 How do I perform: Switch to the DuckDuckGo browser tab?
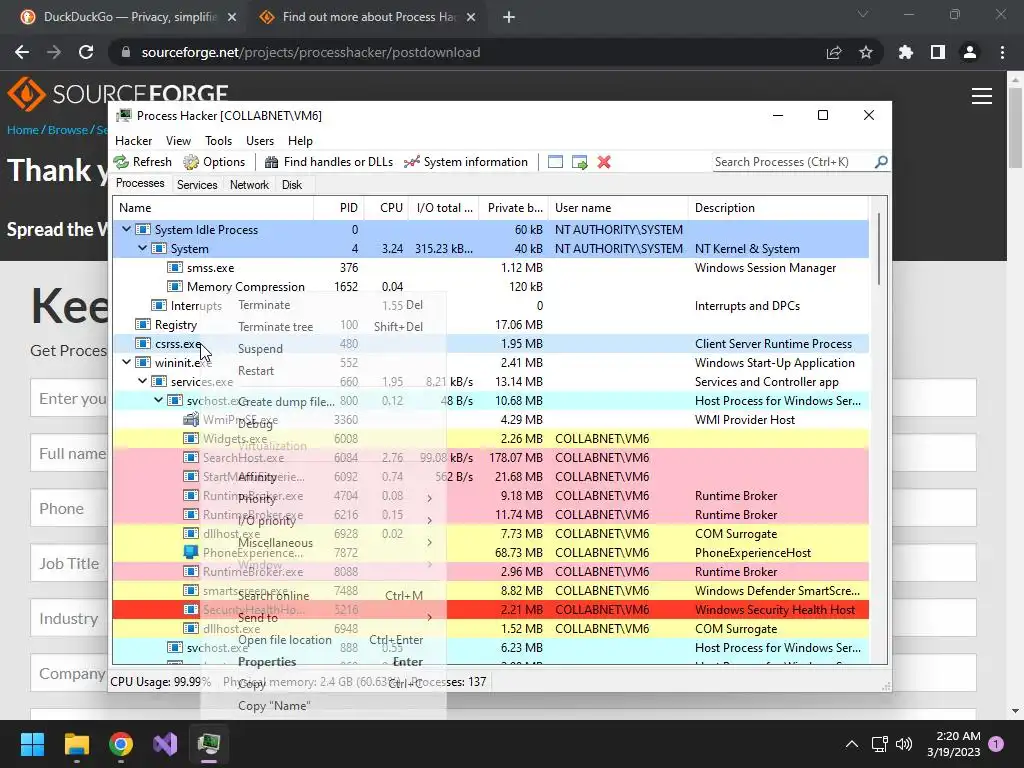[x=127, y=17]
